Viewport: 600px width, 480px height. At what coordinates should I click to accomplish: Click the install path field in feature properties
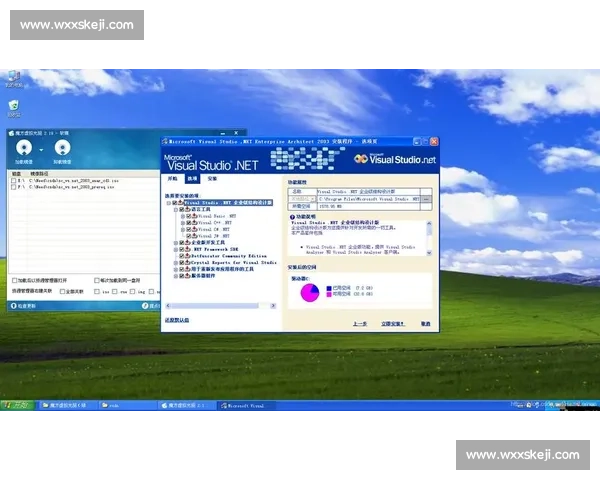(x=369, y=199)
